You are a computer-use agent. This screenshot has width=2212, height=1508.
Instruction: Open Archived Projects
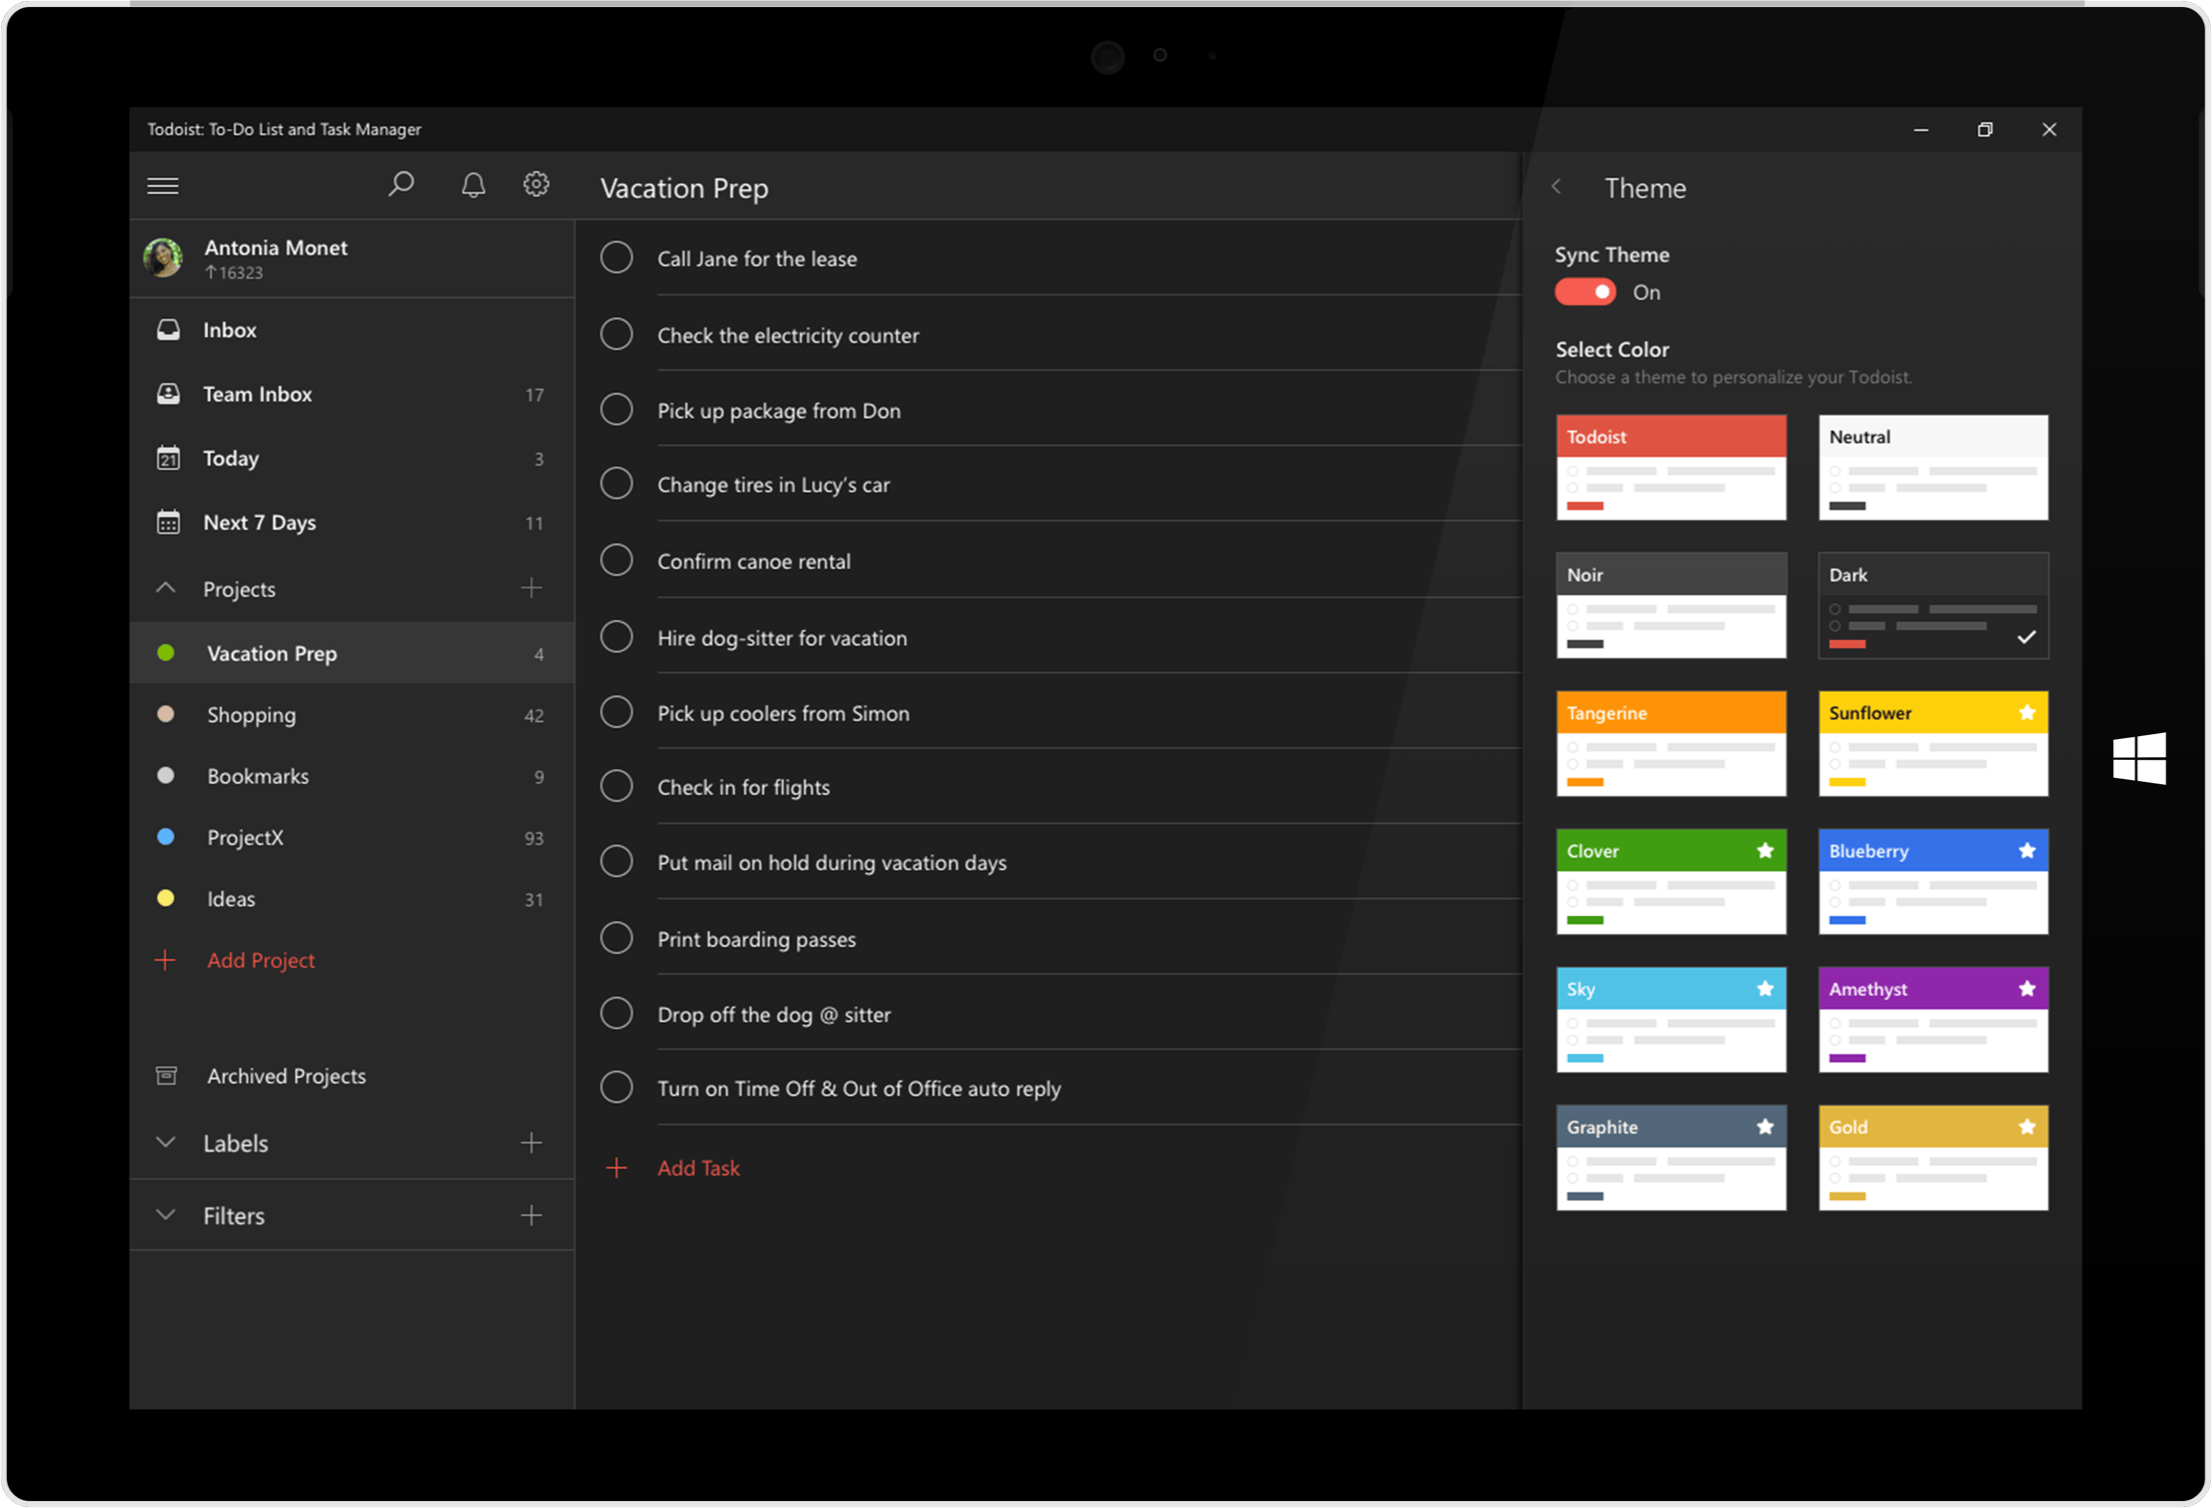287,1076
